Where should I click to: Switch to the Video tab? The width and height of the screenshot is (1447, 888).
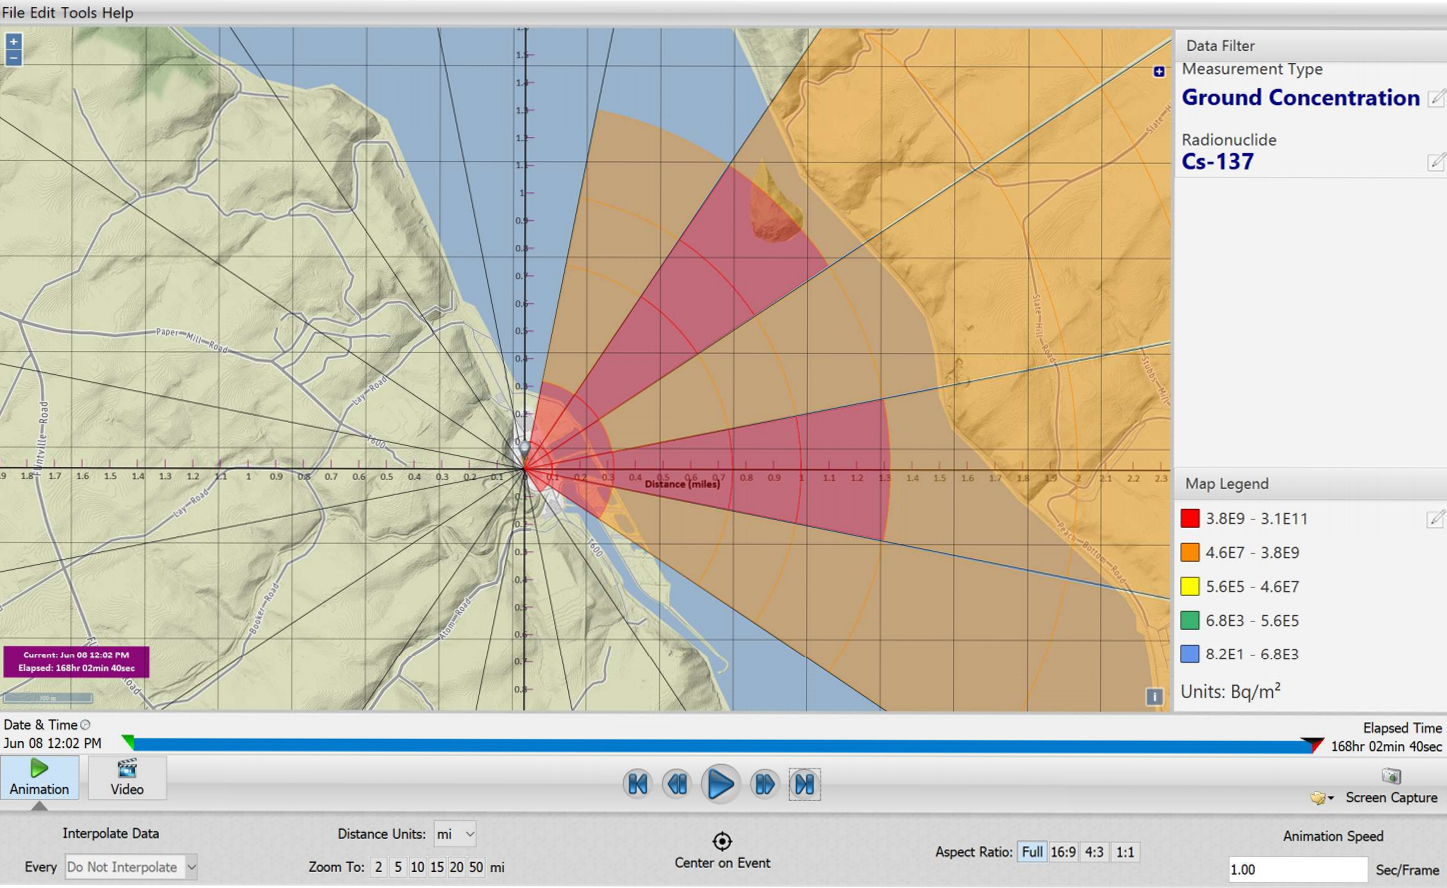127,777
